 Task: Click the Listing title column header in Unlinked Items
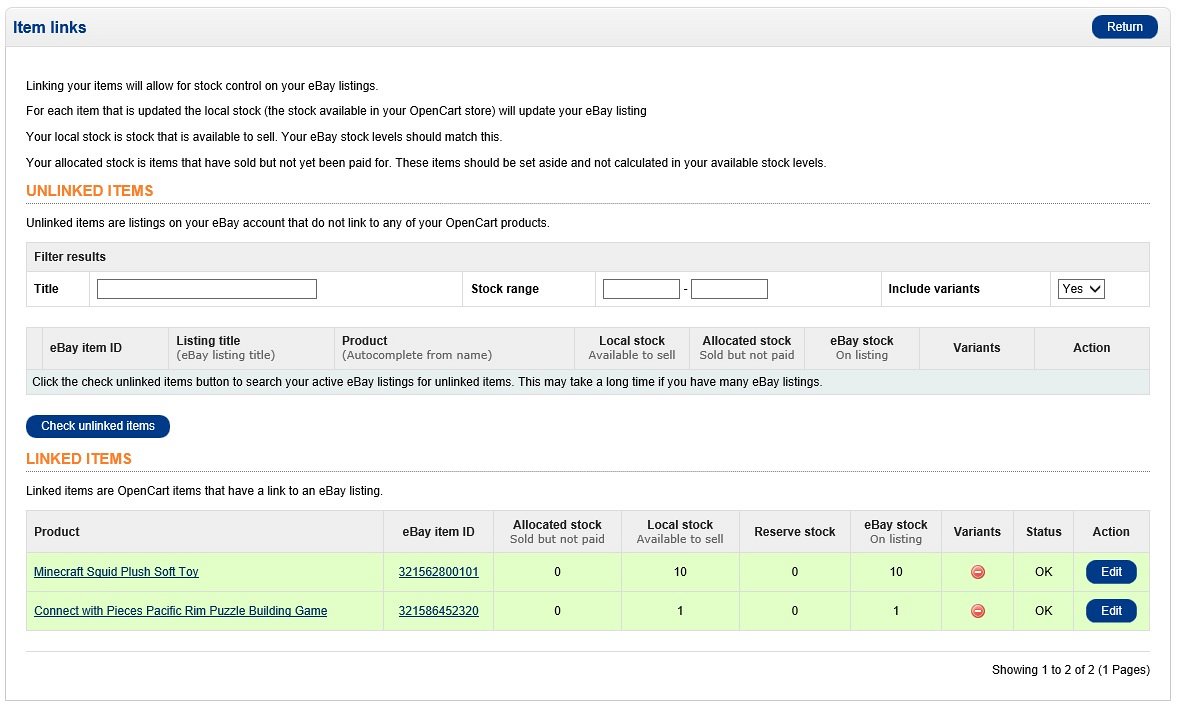[208, 341]
